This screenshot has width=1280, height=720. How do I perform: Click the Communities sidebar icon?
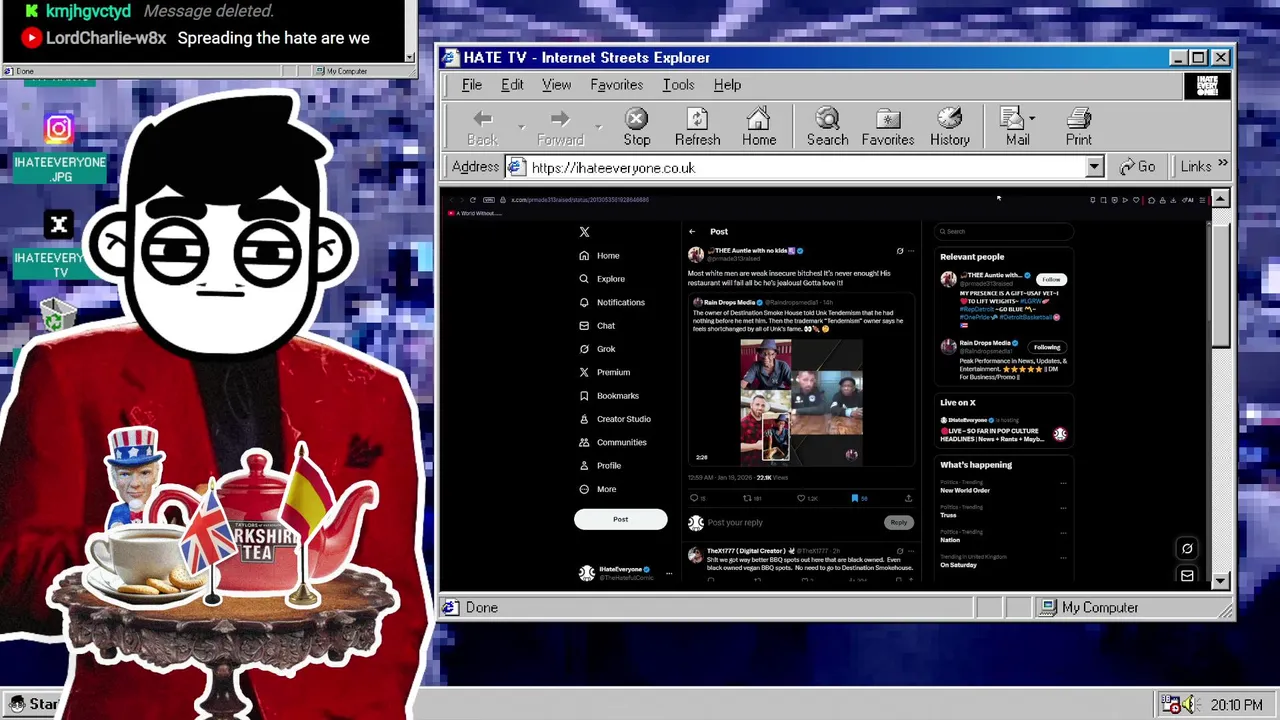click(x=584, y=442)
